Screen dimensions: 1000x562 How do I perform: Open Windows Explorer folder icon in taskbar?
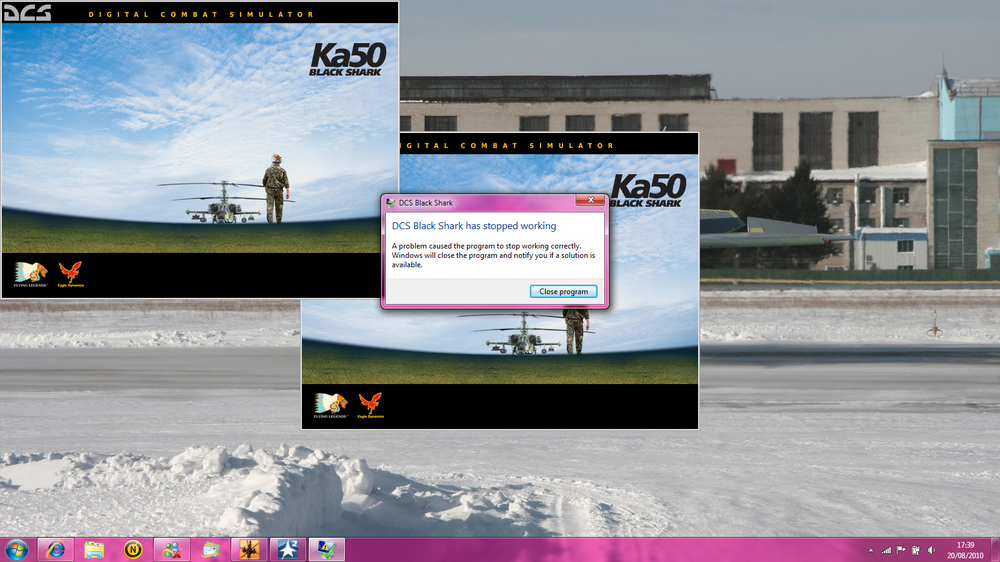click(94, 550)
